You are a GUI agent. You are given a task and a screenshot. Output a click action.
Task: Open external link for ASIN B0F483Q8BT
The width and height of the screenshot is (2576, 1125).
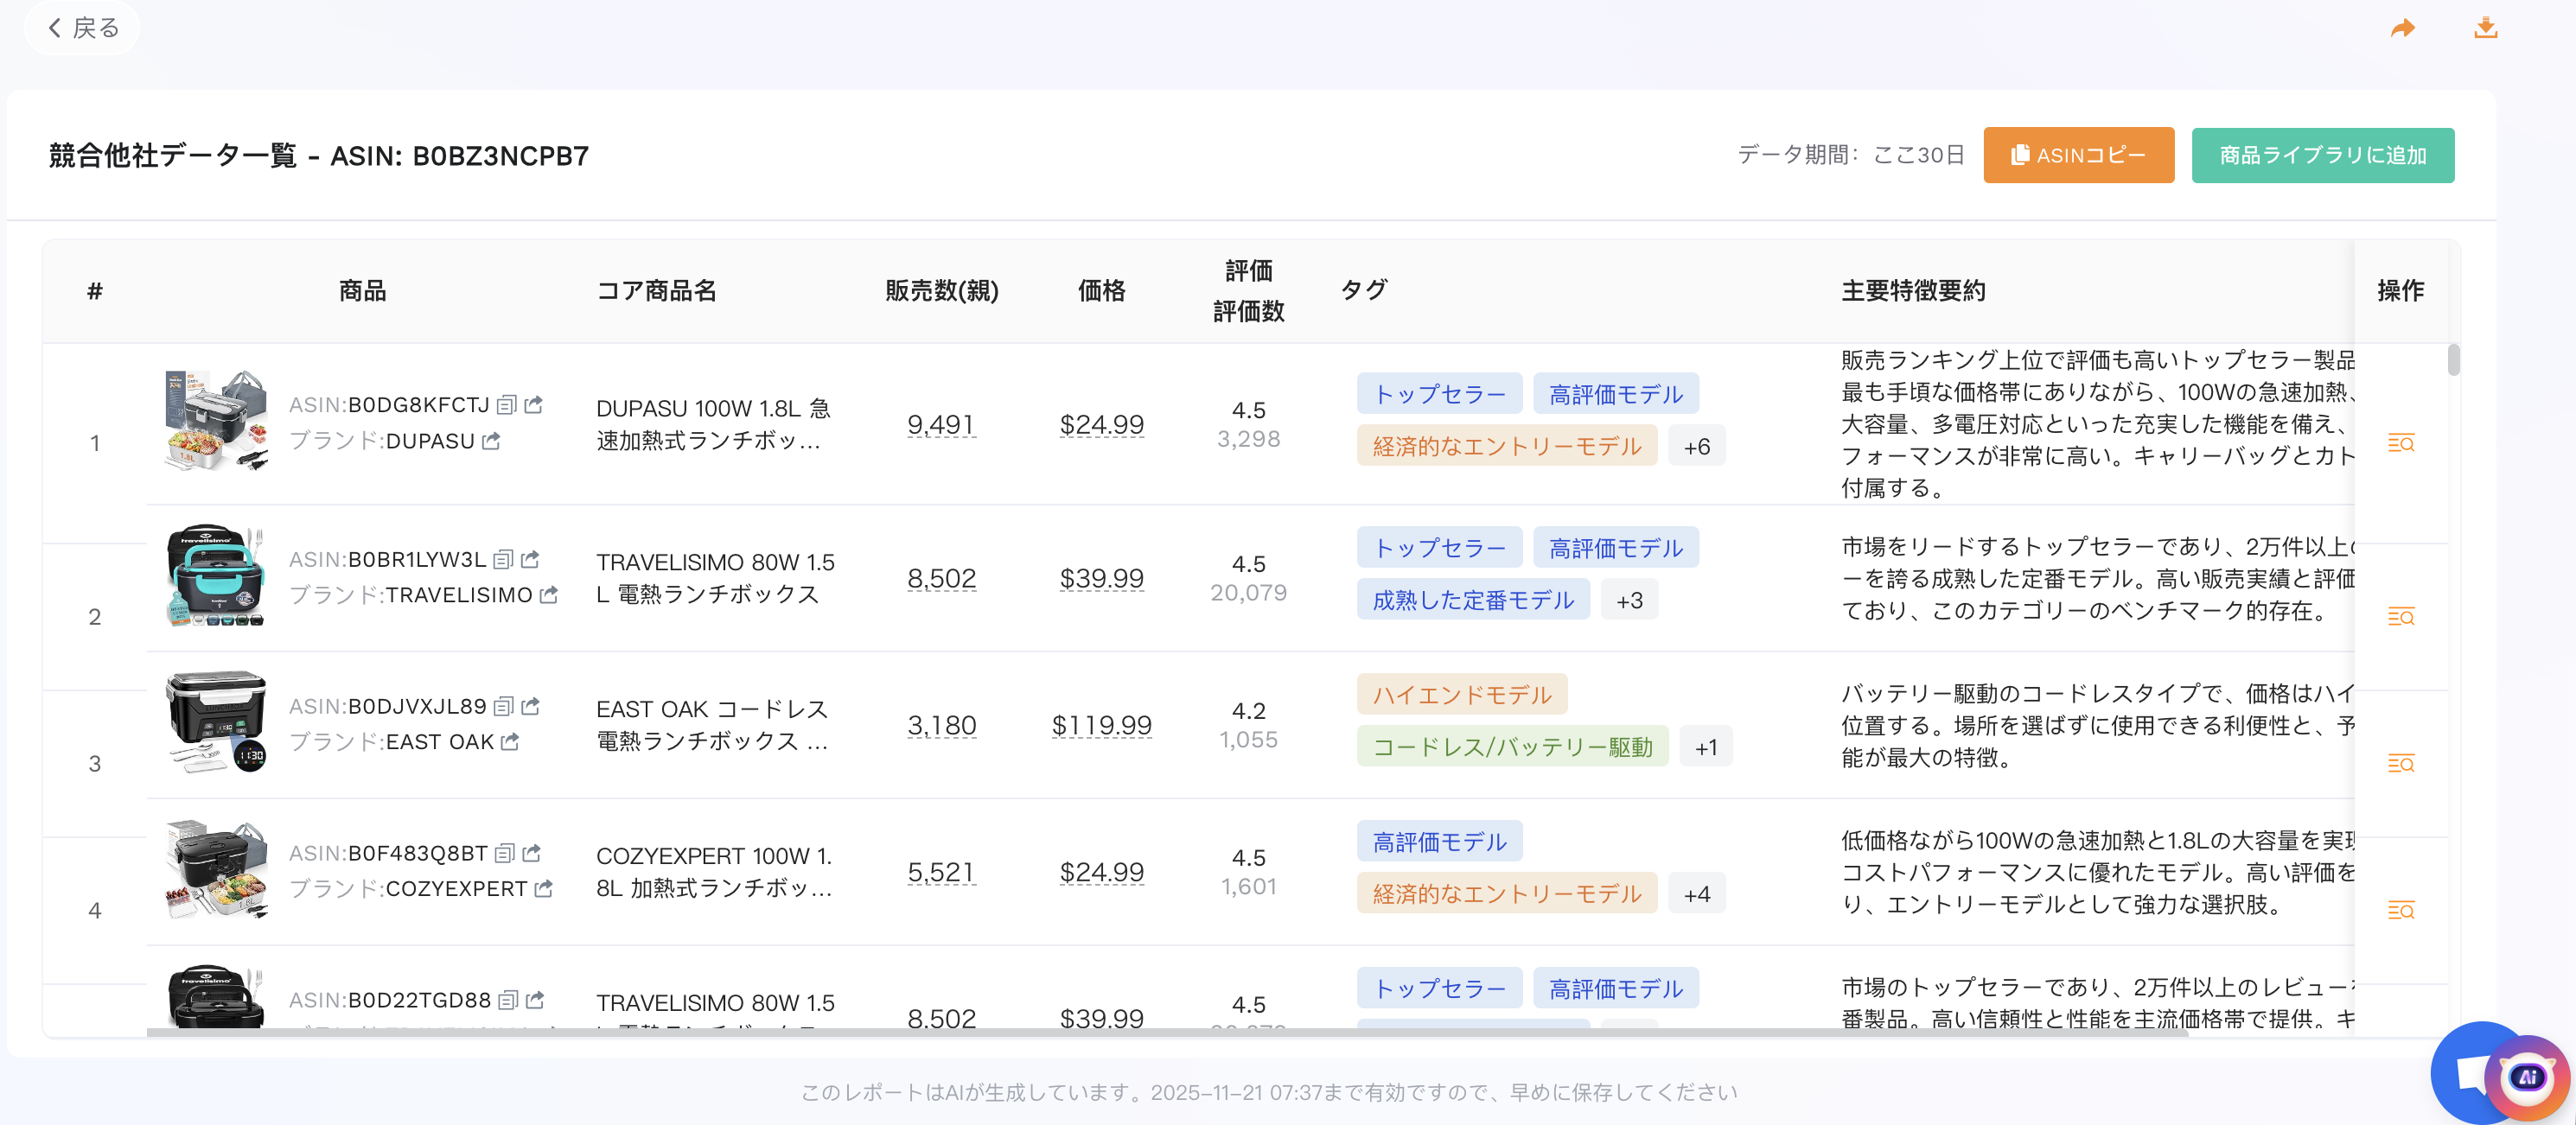coord(532,853)
